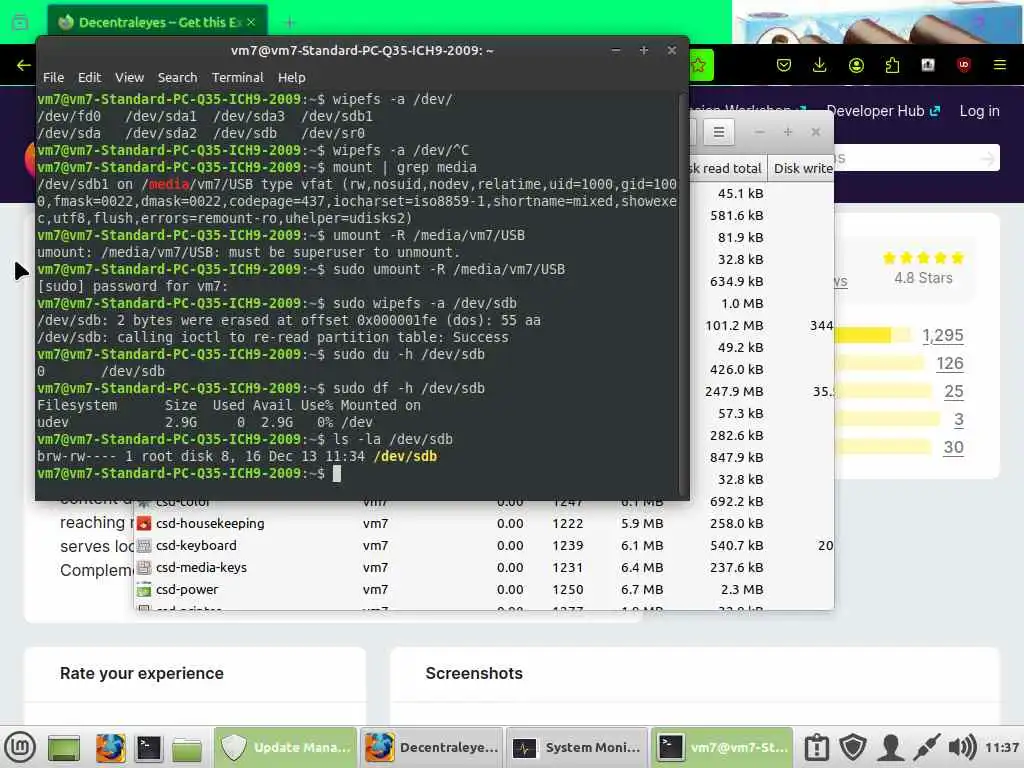The image size is (1024, 768).
Task: Click the 101.2 MB disk read value
Action: pos(734,325)
